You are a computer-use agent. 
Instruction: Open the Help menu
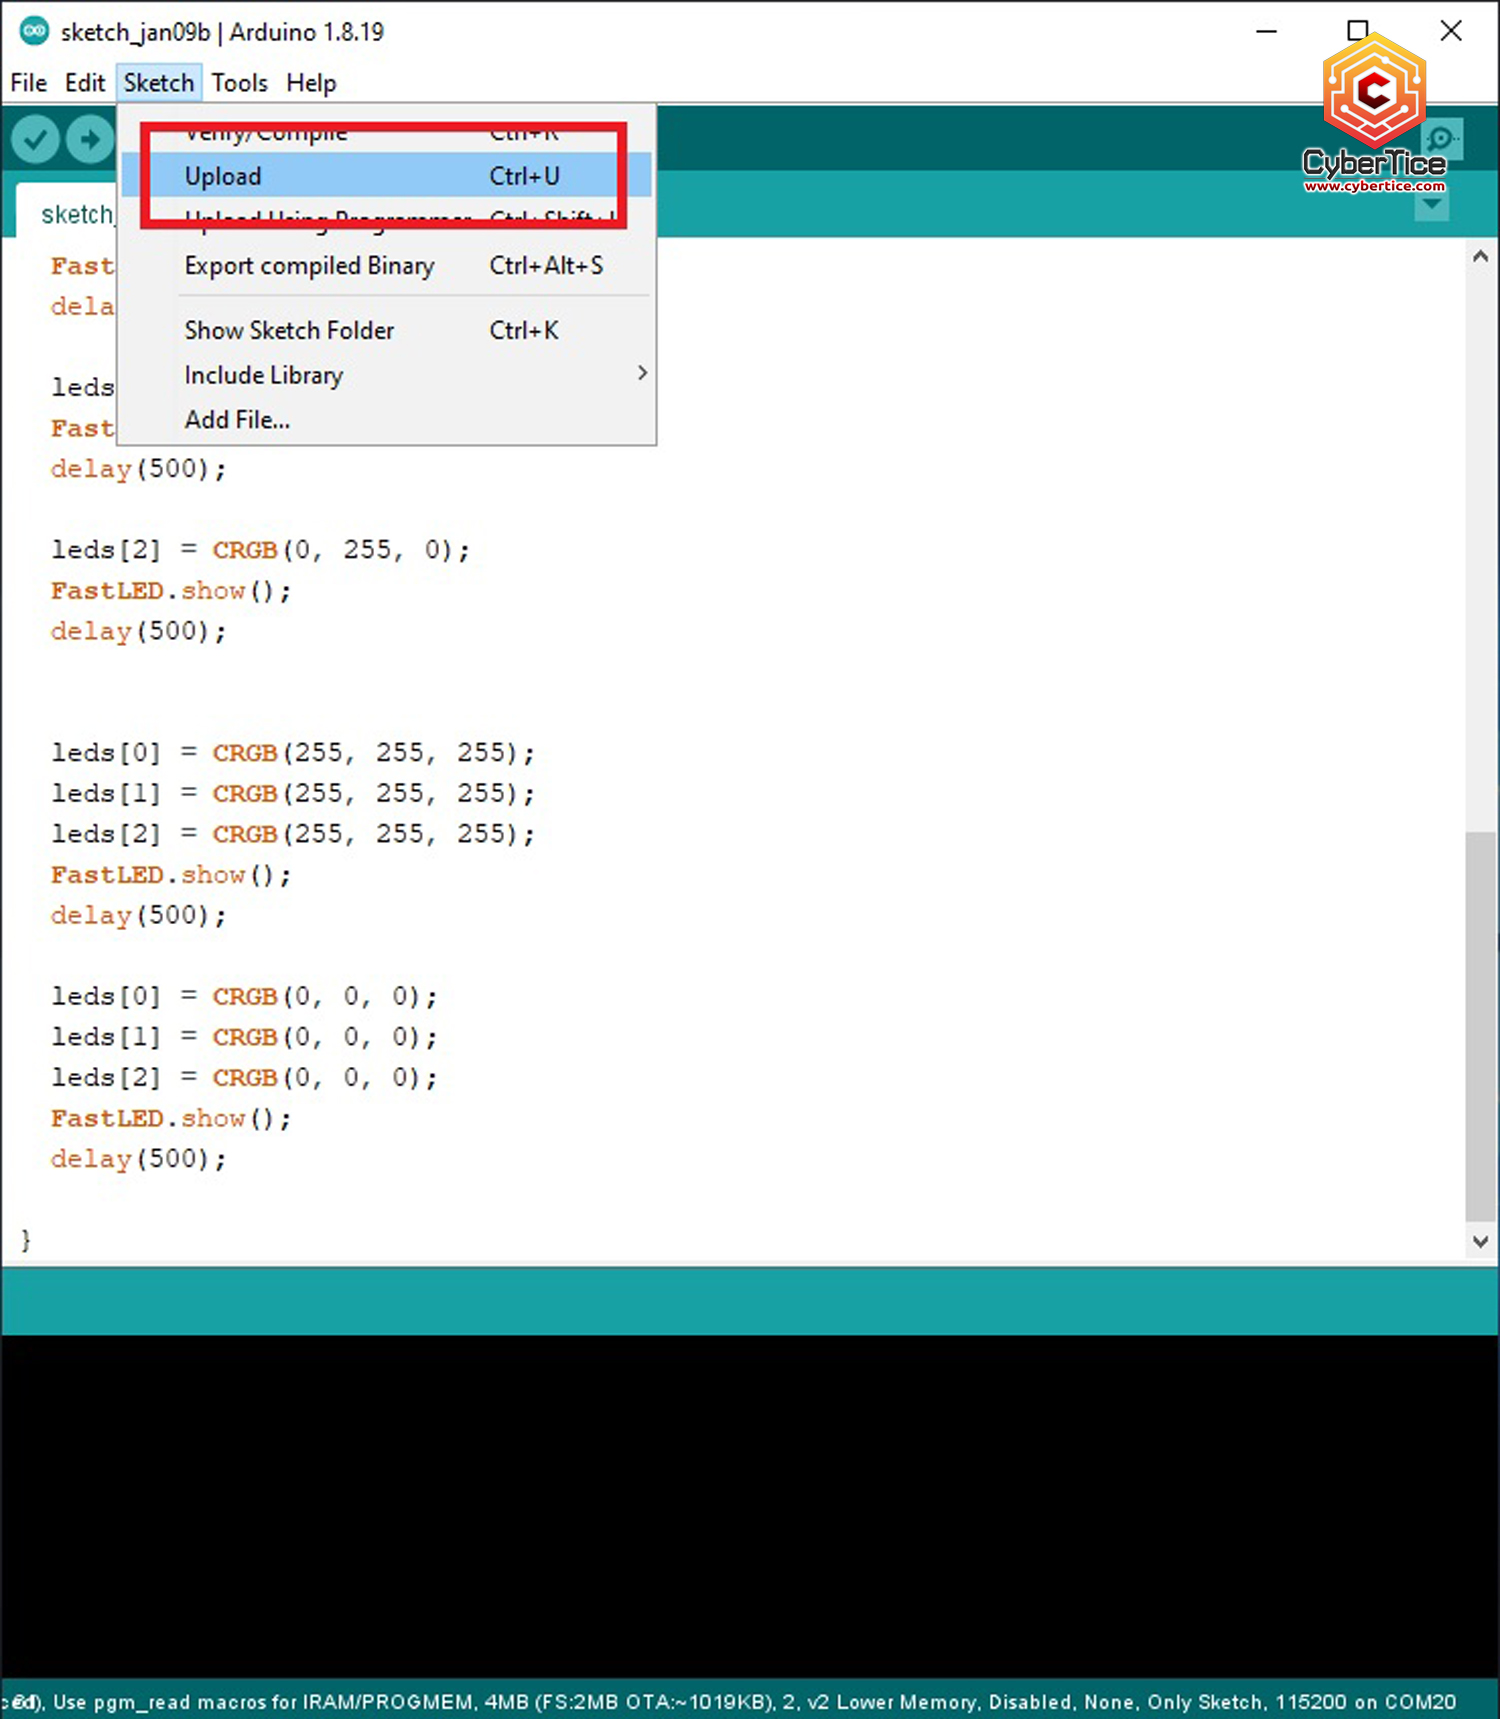(311, 83)
